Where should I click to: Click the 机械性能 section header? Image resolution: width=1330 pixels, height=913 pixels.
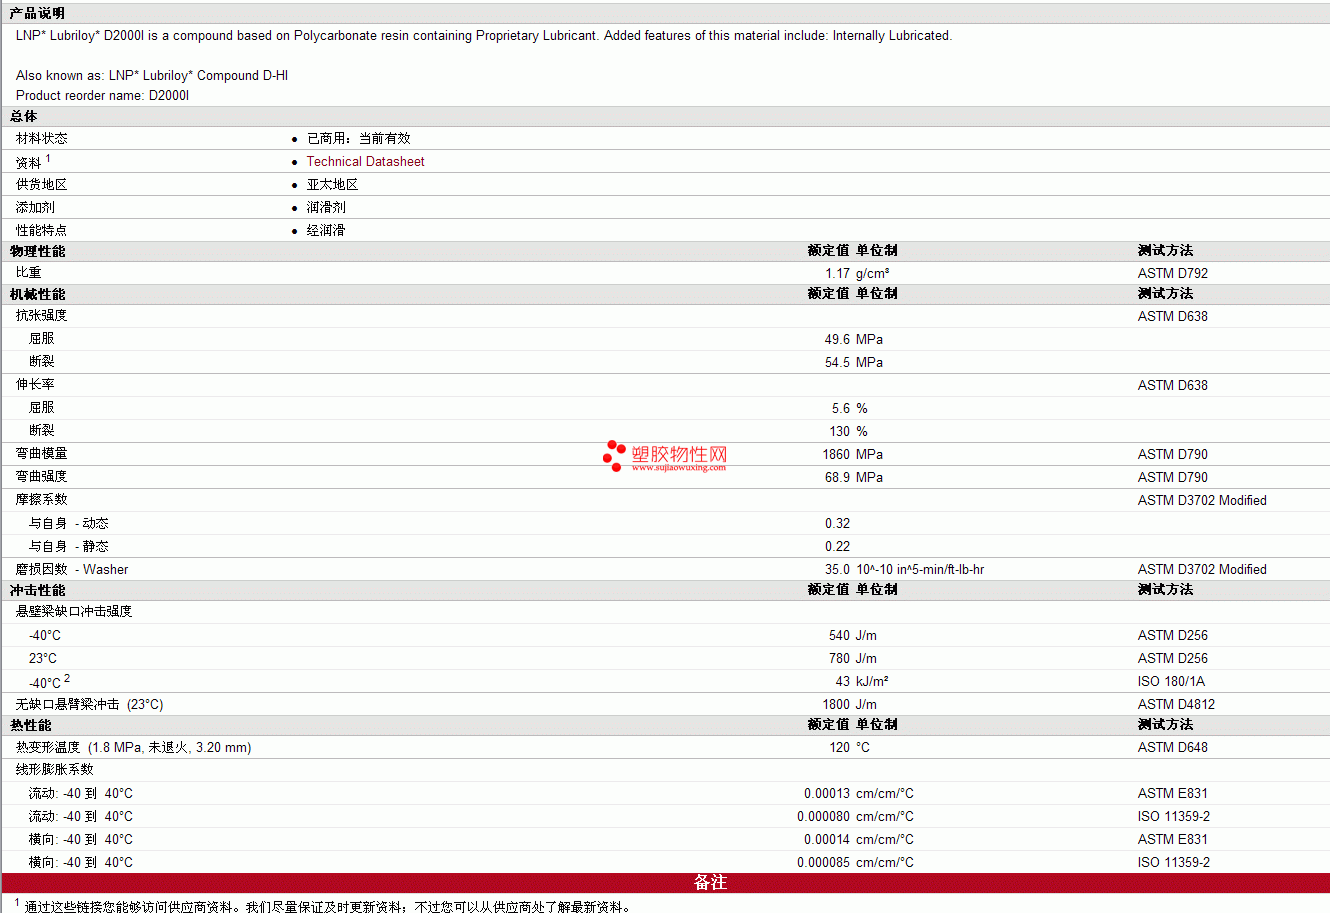coord(37,294)
